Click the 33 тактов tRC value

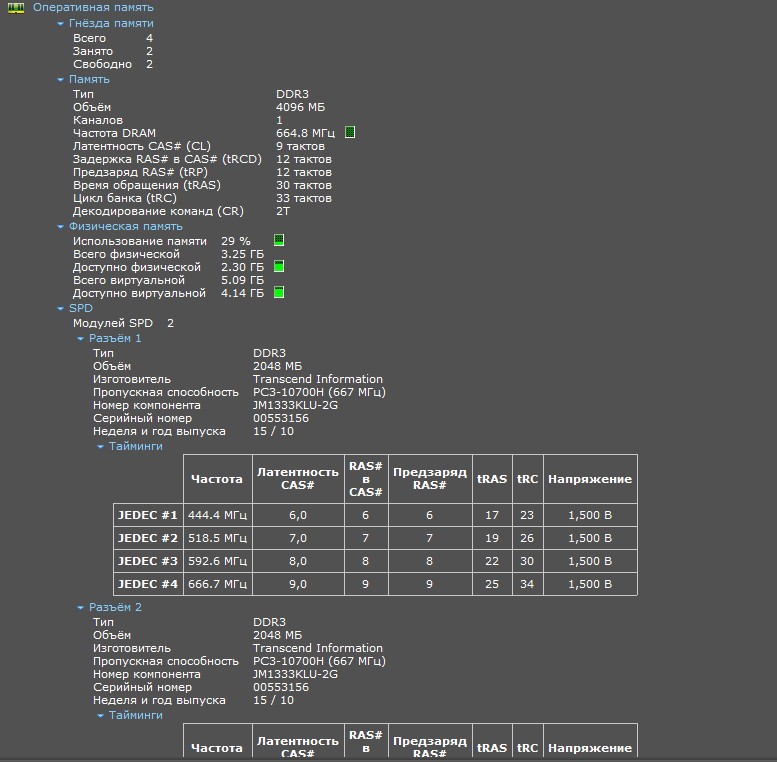click(x=304, y=198)
